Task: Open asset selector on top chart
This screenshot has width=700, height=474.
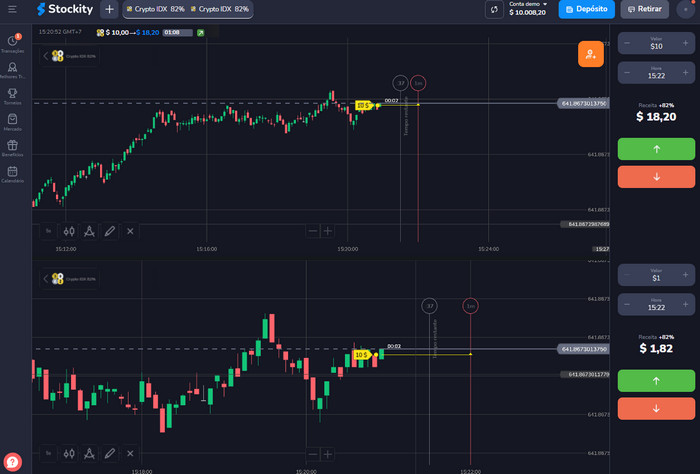Action: pos(69,56)
